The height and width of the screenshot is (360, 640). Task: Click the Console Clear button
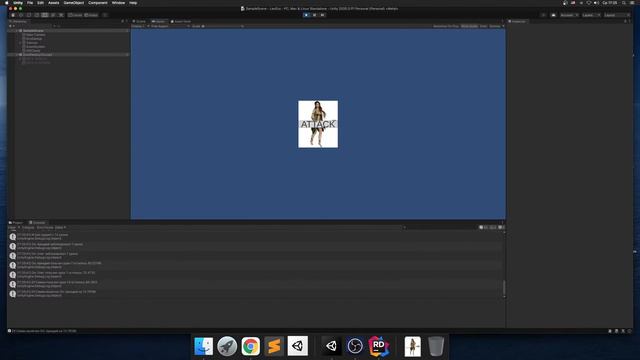tap(12, 227)
